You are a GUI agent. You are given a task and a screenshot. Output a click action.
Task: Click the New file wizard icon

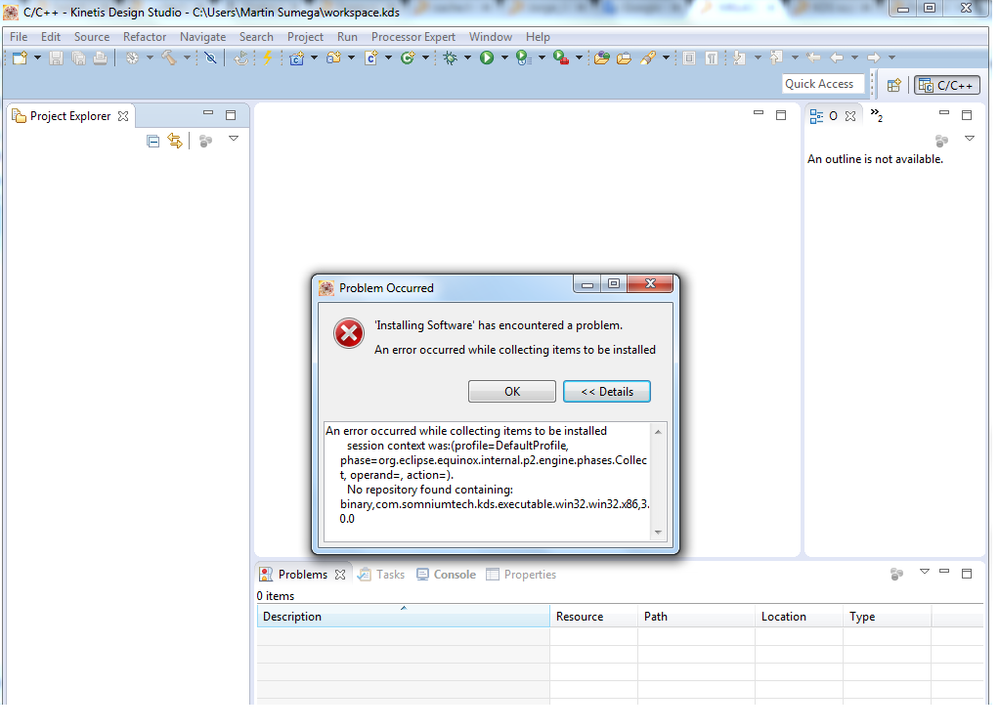point(20,58)
